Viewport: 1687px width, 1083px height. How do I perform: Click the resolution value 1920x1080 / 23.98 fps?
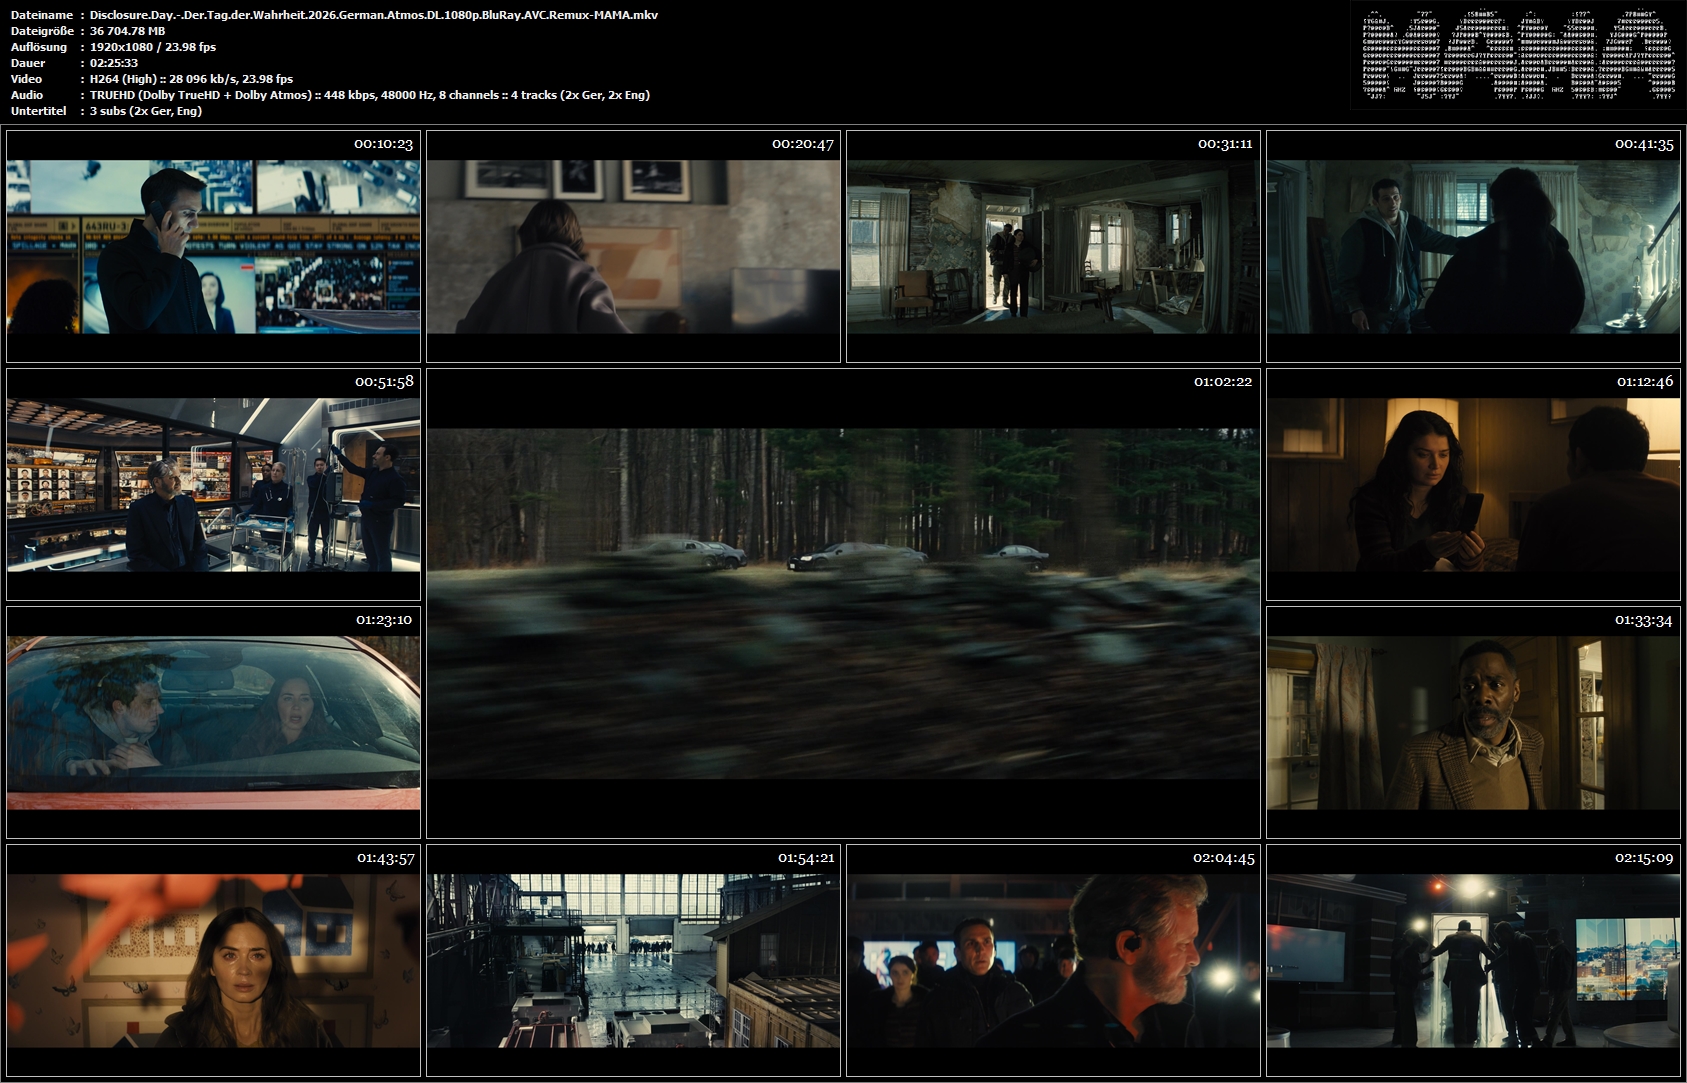pos(153,47)
